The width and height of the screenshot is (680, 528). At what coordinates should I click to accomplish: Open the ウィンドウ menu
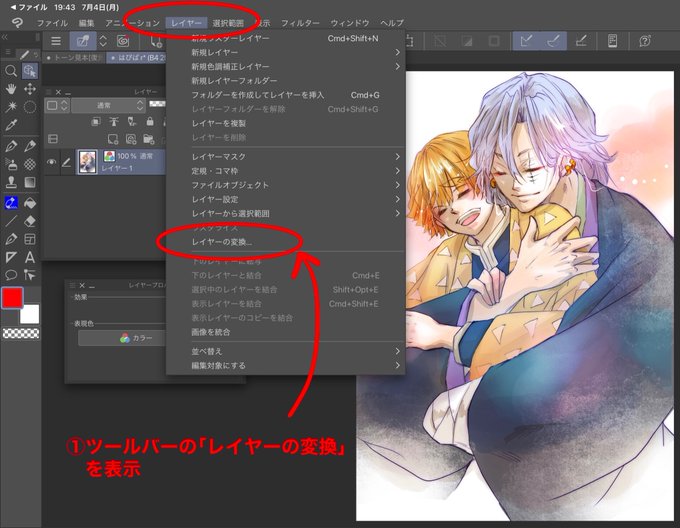pyautogui.click(x=350, y=23)
